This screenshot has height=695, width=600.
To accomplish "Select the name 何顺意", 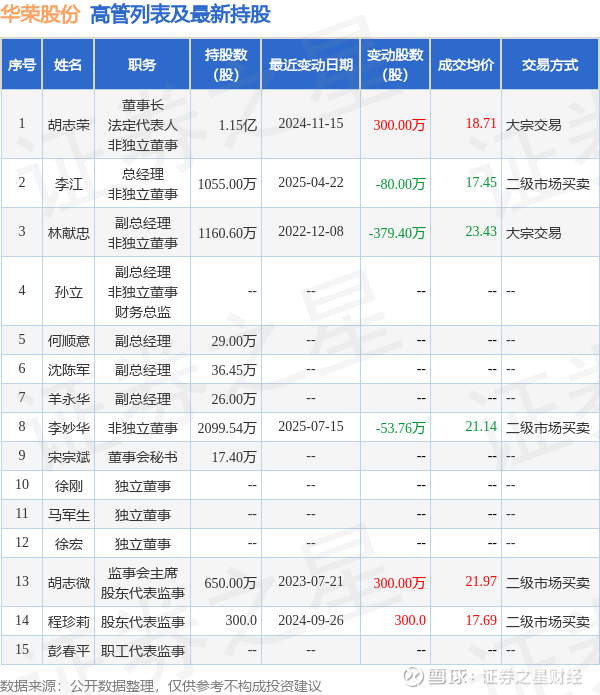I will click(x=69, y=341).
